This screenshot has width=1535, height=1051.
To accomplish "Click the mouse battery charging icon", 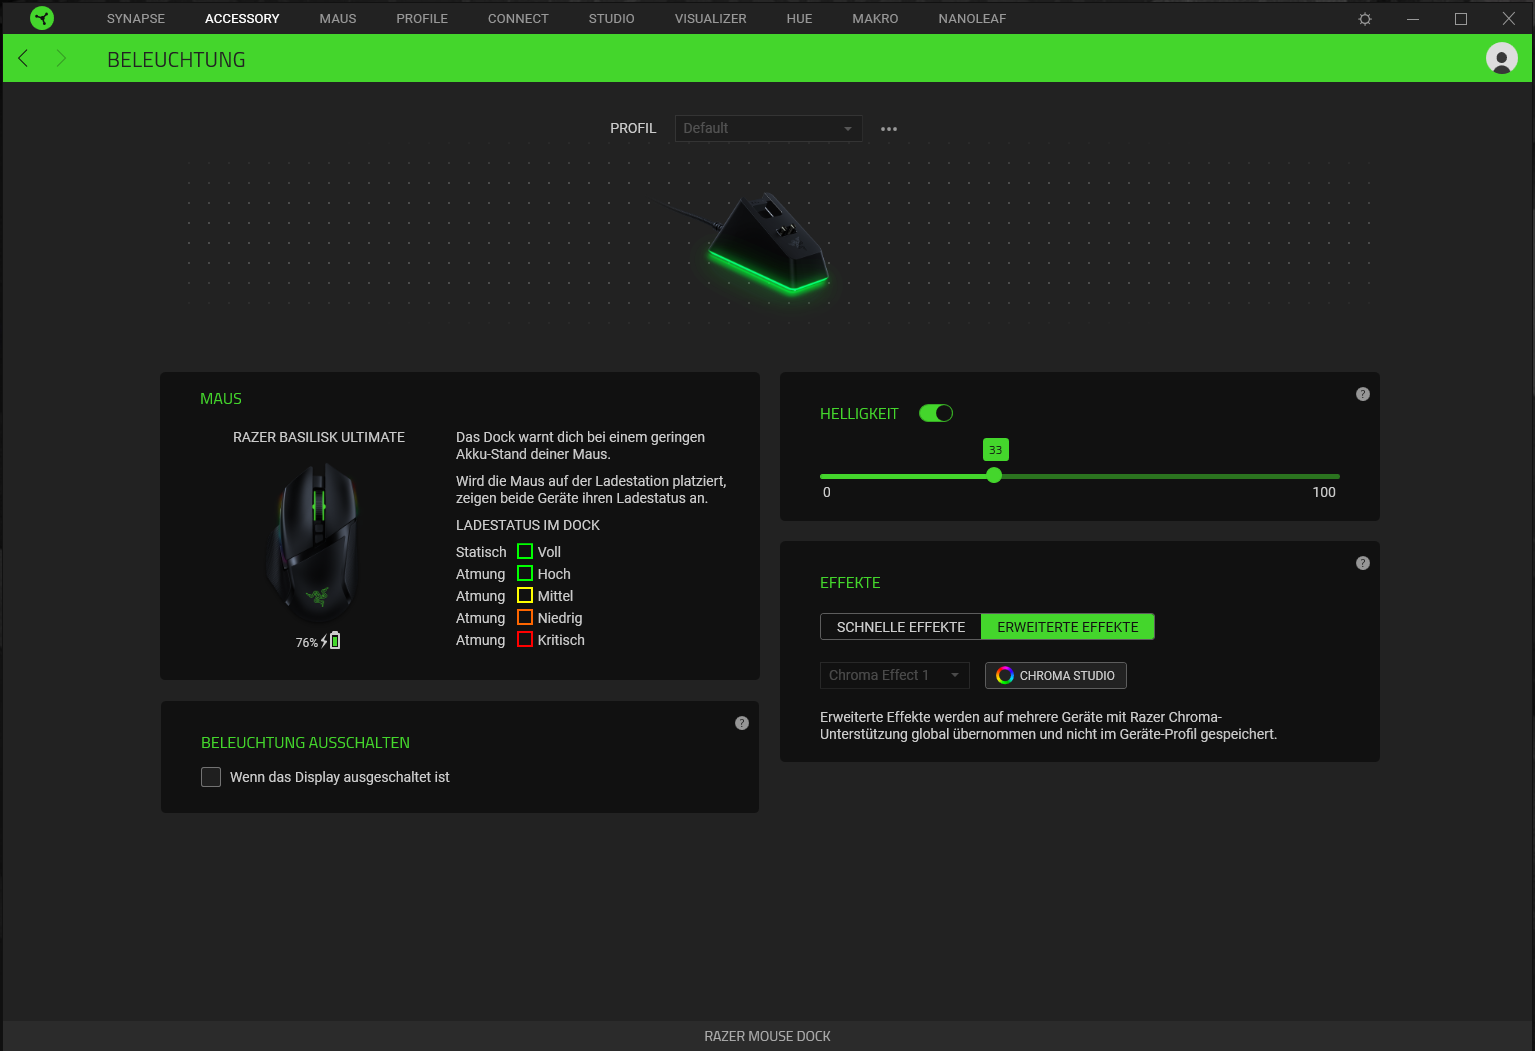I will [331, 641].
